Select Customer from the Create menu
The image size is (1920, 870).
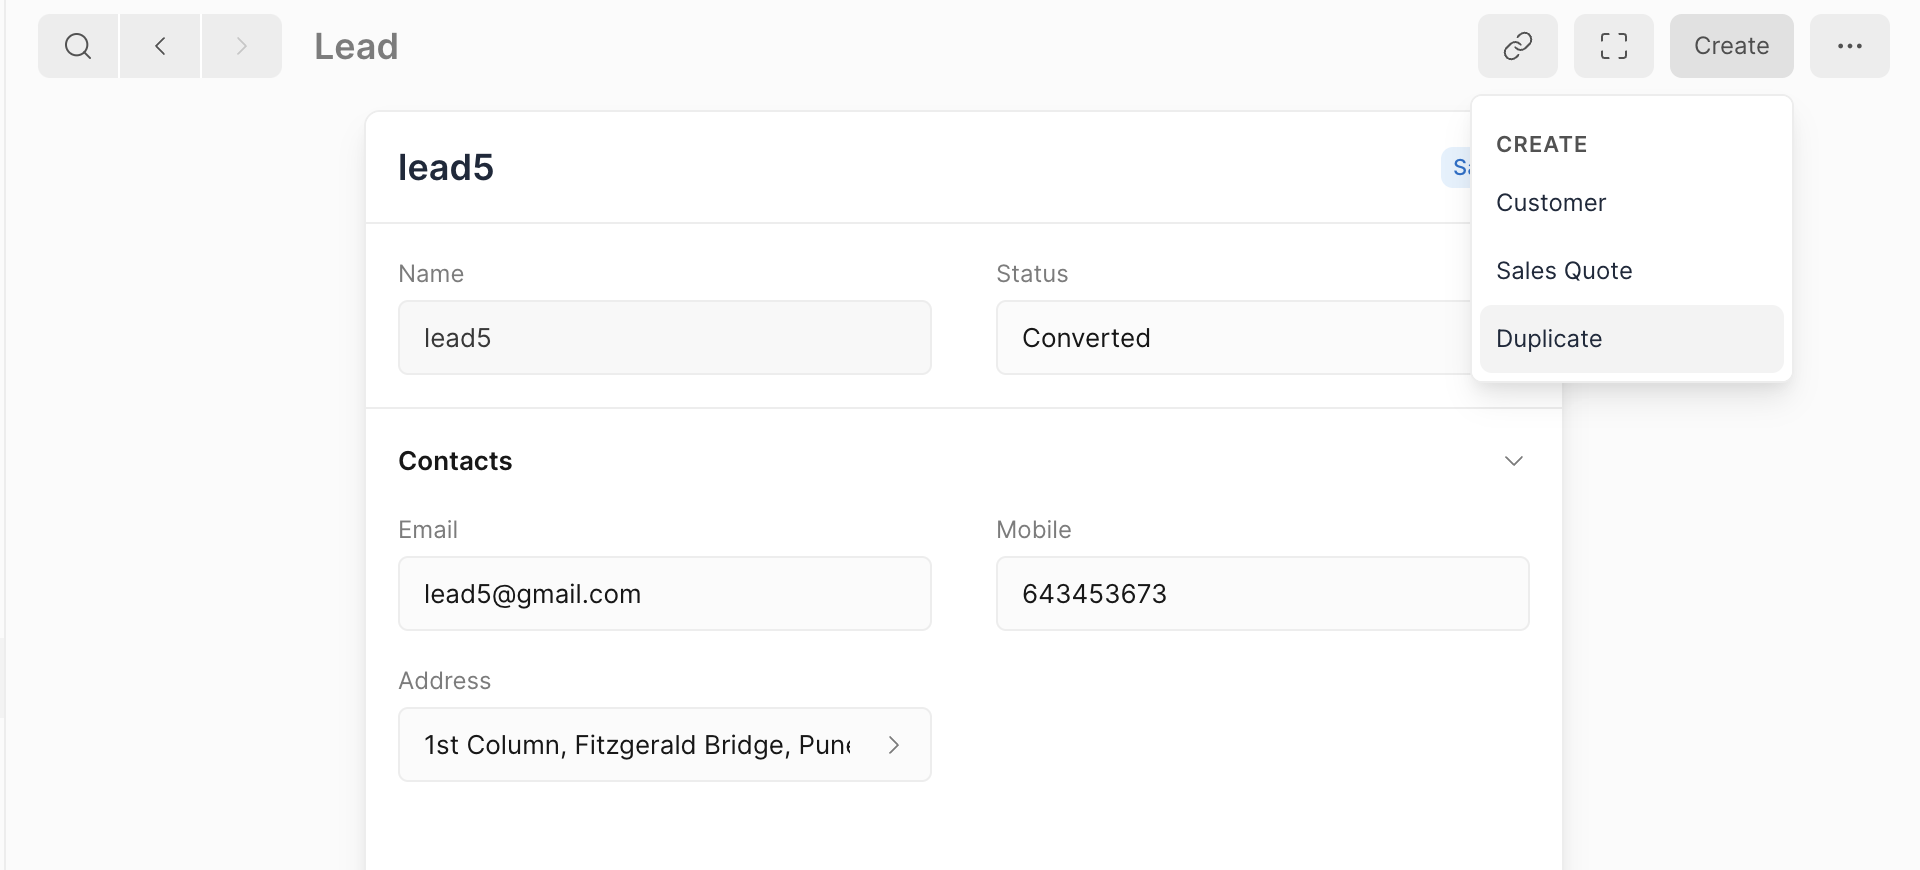tap(1551, 203)
